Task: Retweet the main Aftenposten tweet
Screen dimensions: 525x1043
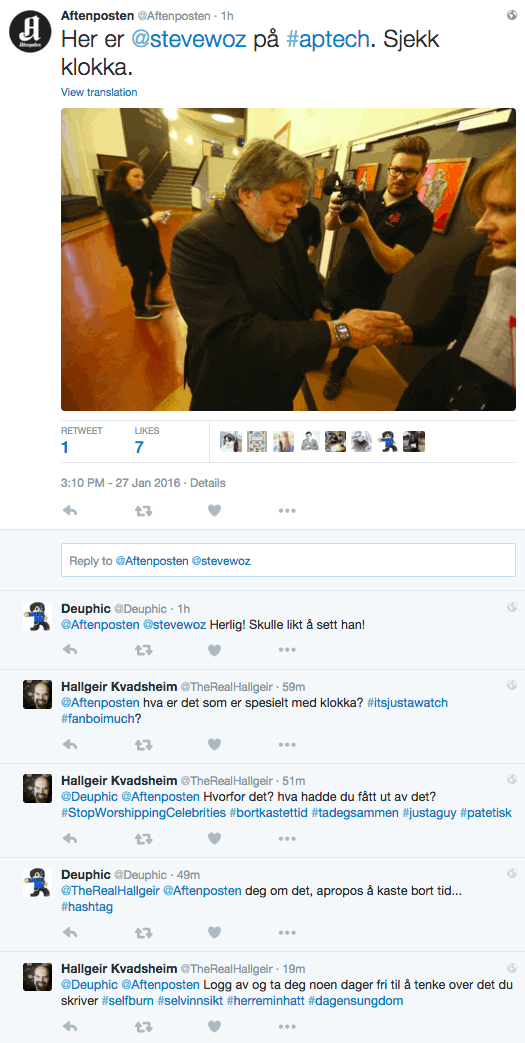Action: 144,510
